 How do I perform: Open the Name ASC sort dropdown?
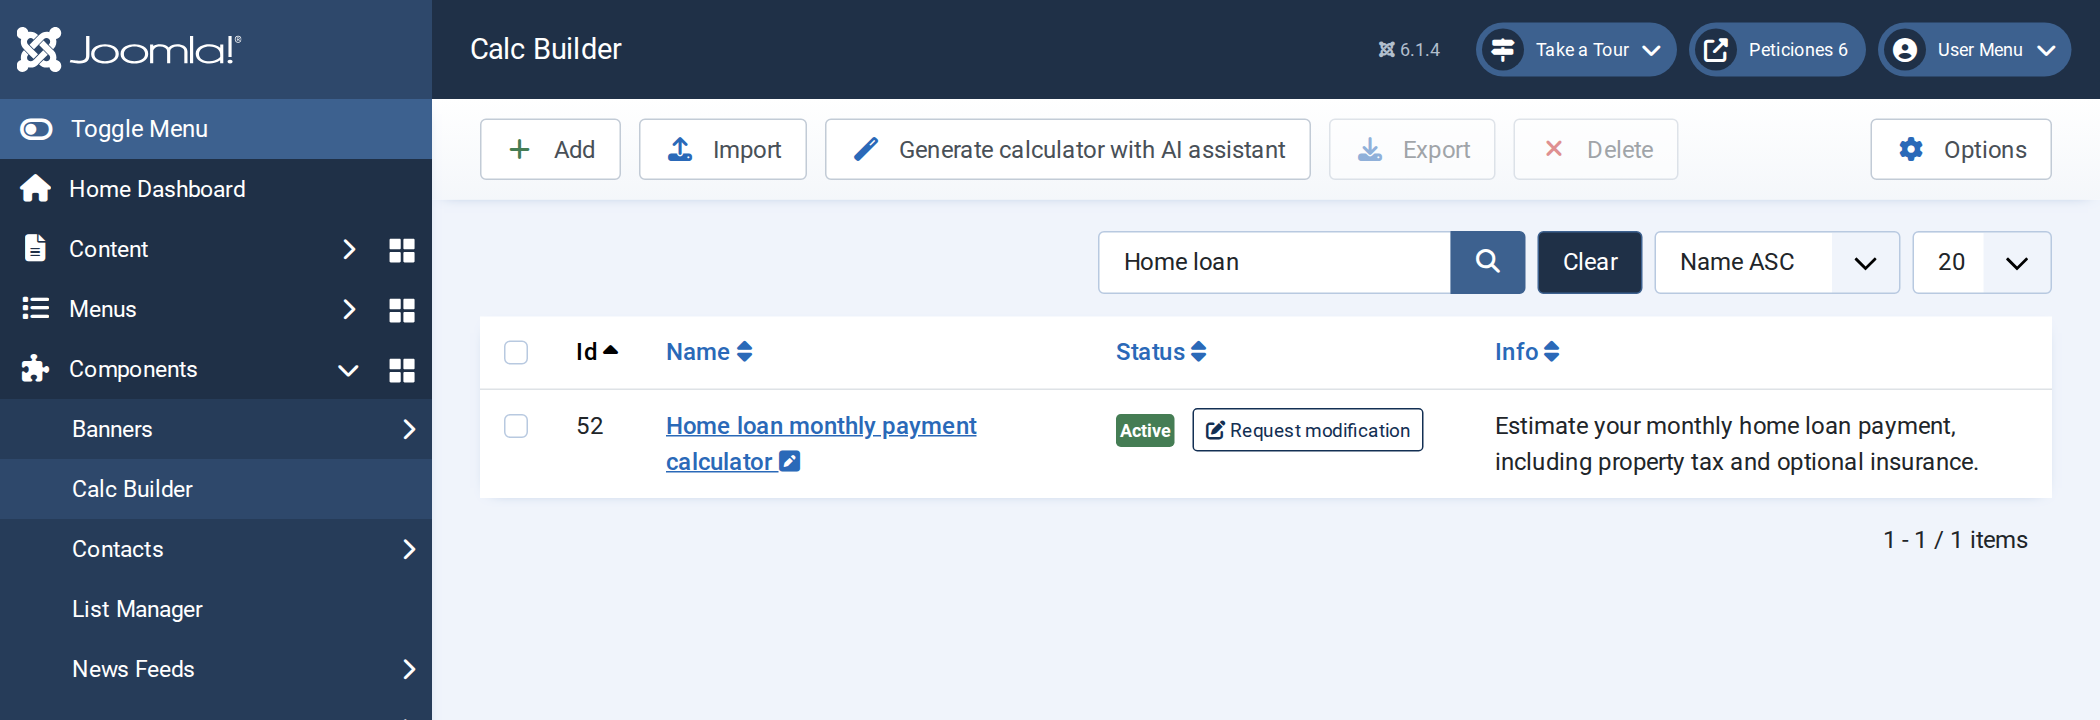(1777, 262)
